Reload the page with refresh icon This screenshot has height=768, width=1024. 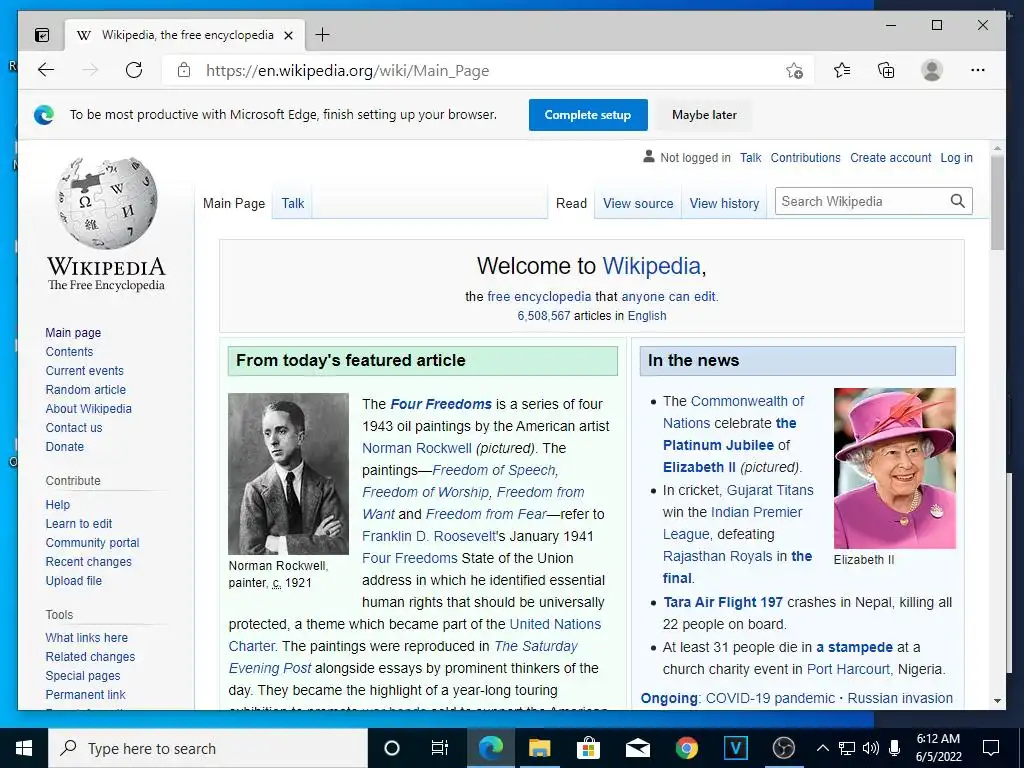(x=134, y=71)
